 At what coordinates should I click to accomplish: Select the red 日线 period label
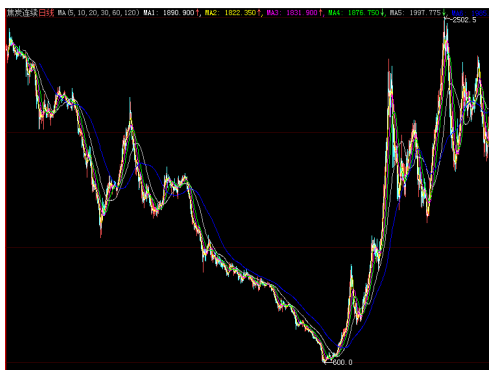[46, 13]
